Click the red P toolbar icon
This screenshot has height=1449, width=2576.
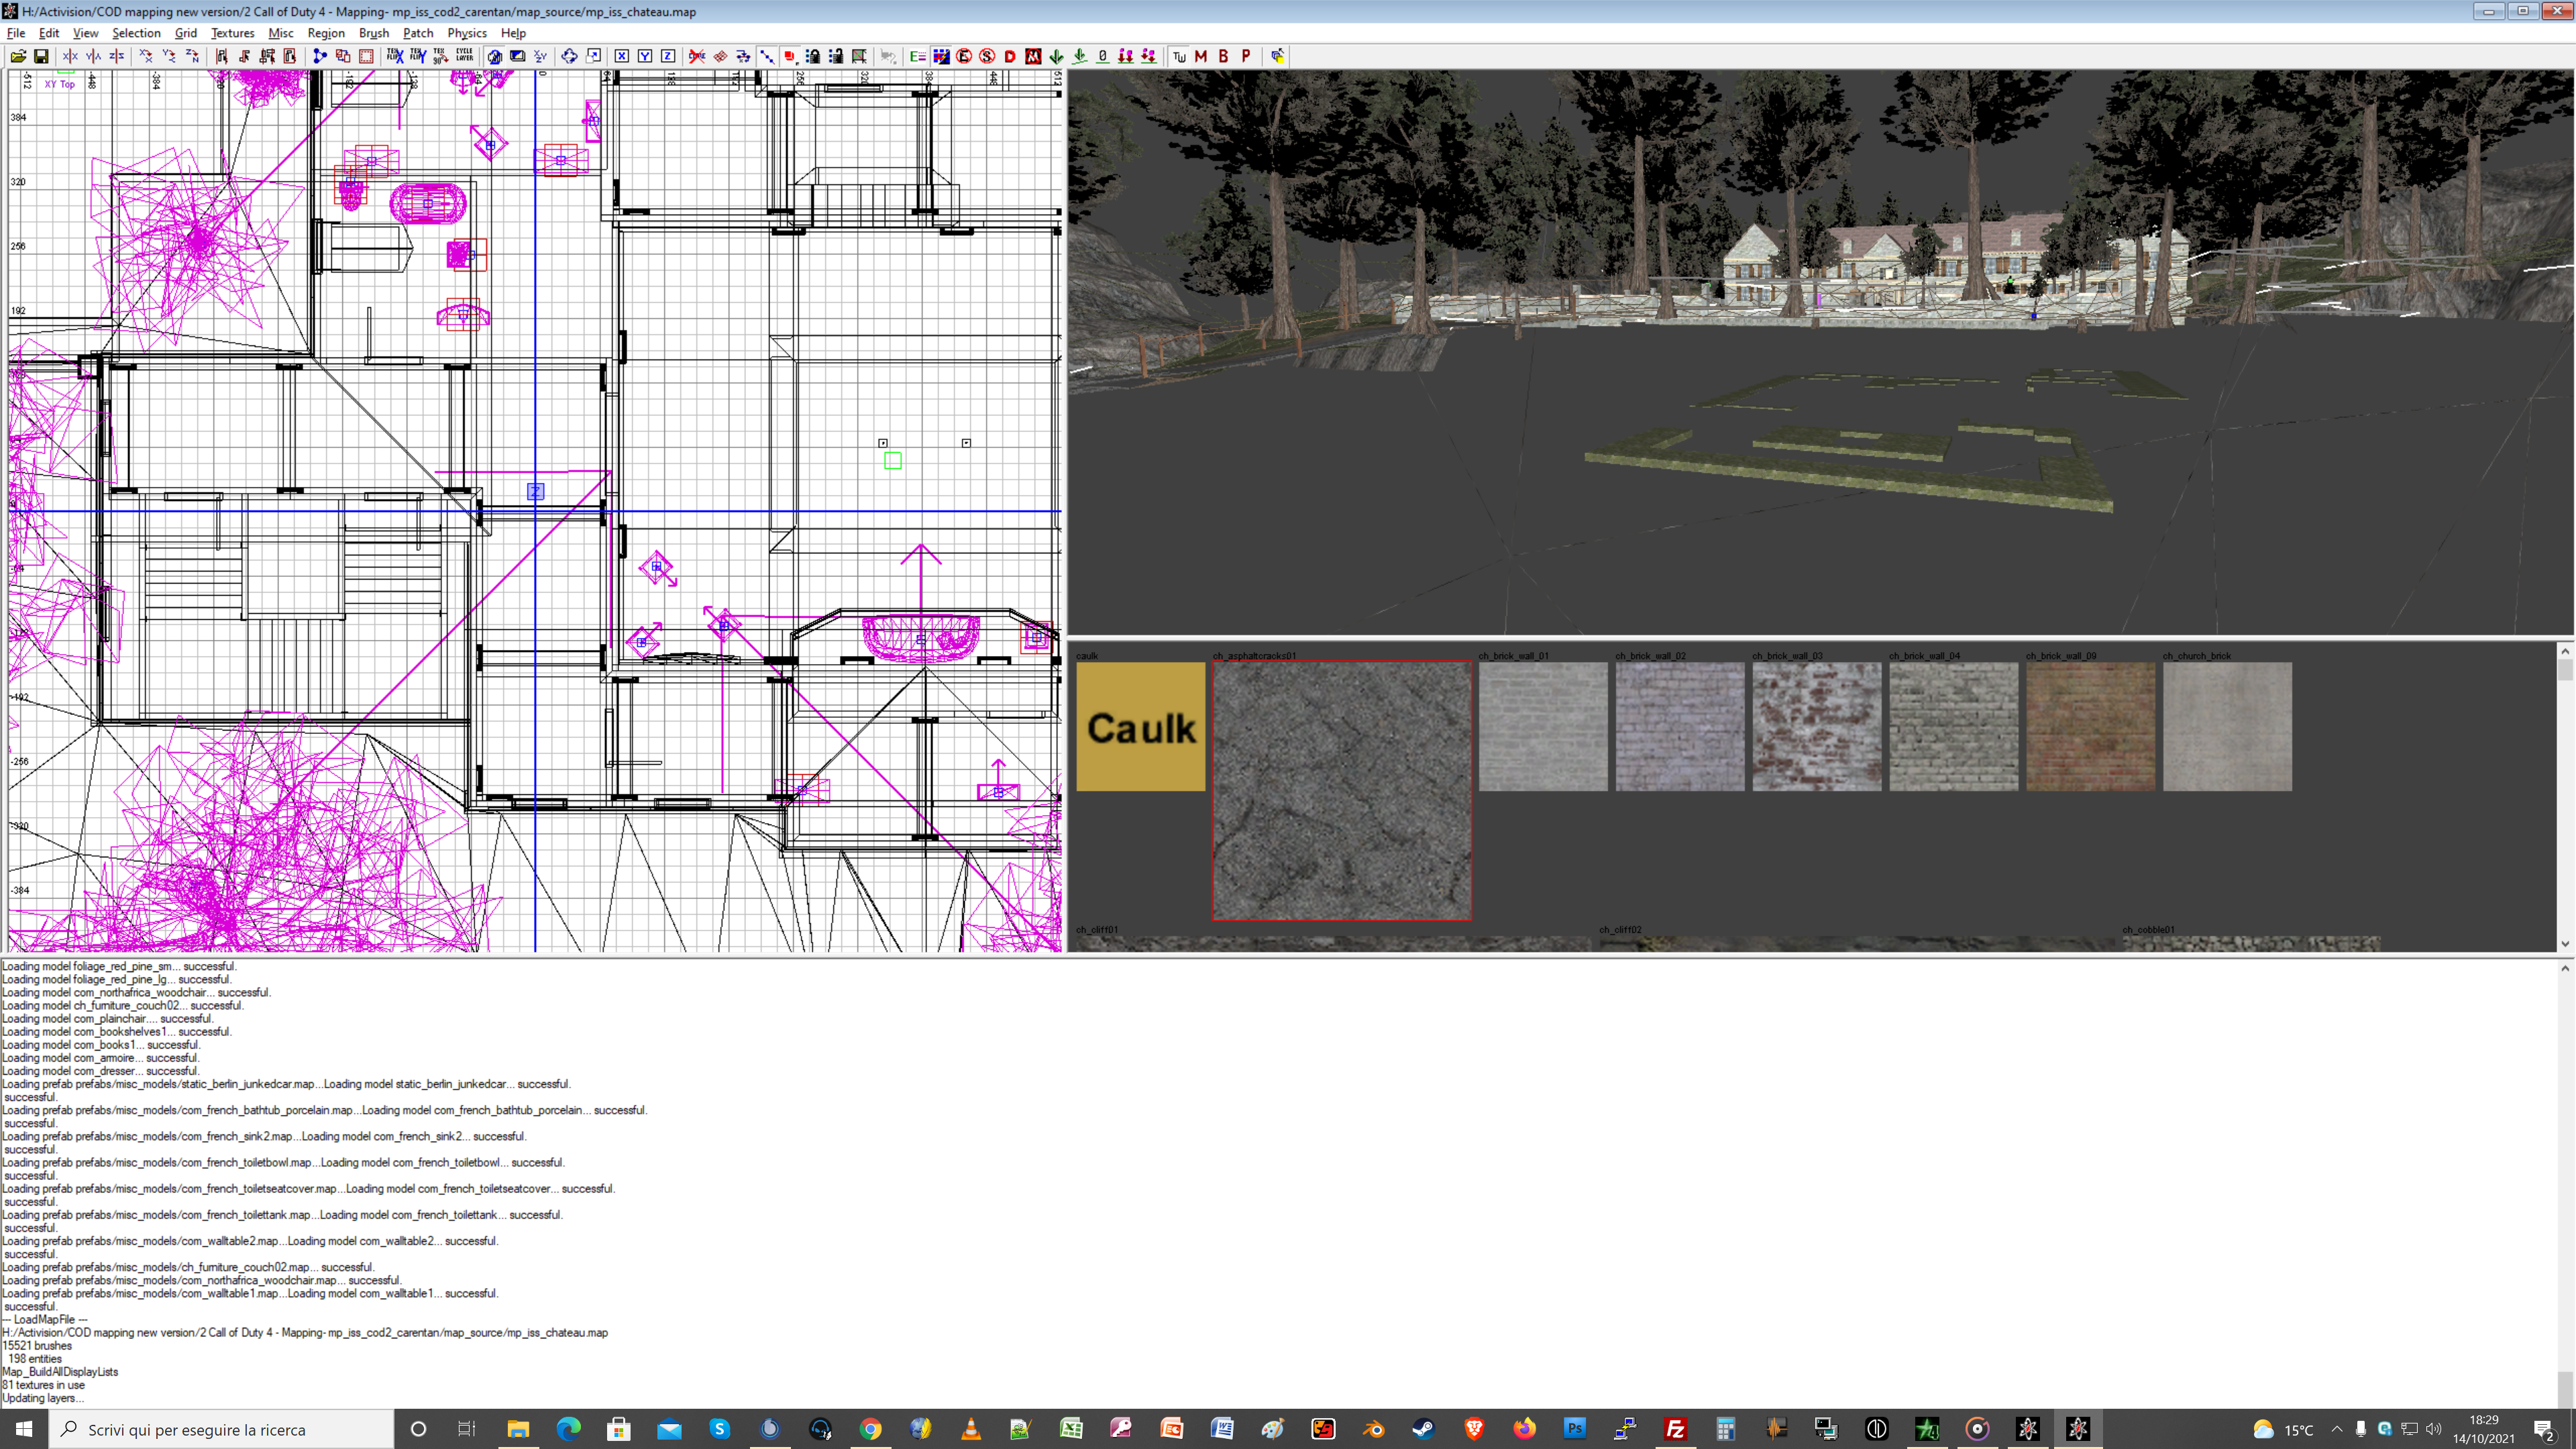coord(1246,56)
